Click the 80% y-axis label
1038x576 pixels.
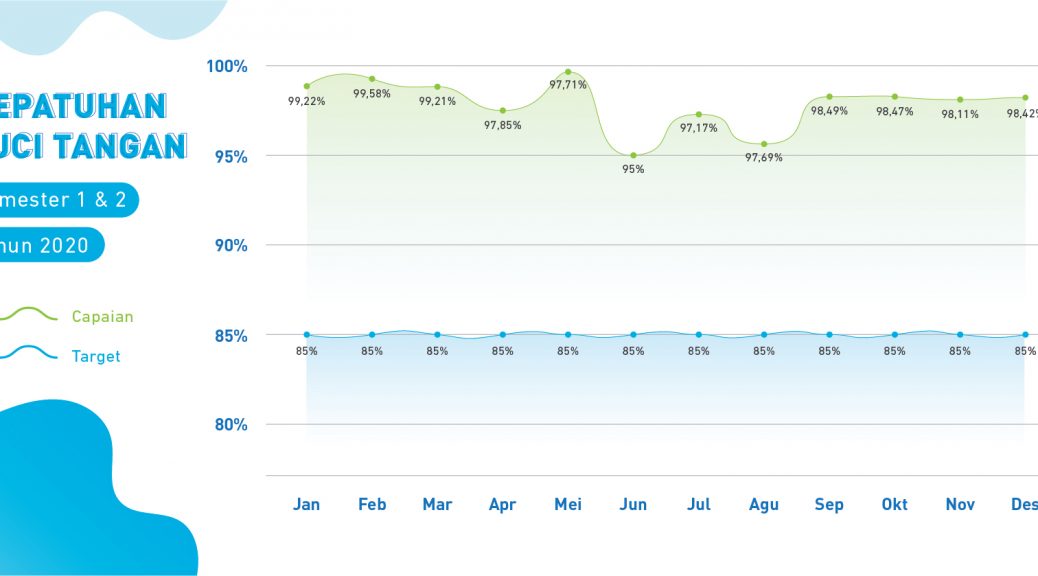(229, 425)
